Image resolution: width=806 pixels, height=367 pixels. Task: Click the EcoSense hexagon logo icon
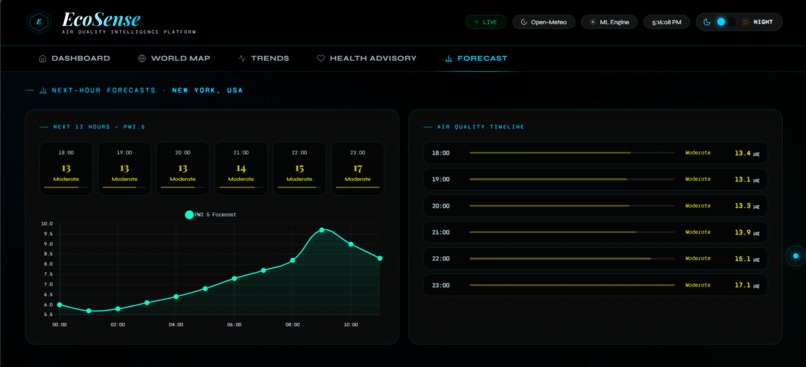pyautogui.click(x=39, y=22)
